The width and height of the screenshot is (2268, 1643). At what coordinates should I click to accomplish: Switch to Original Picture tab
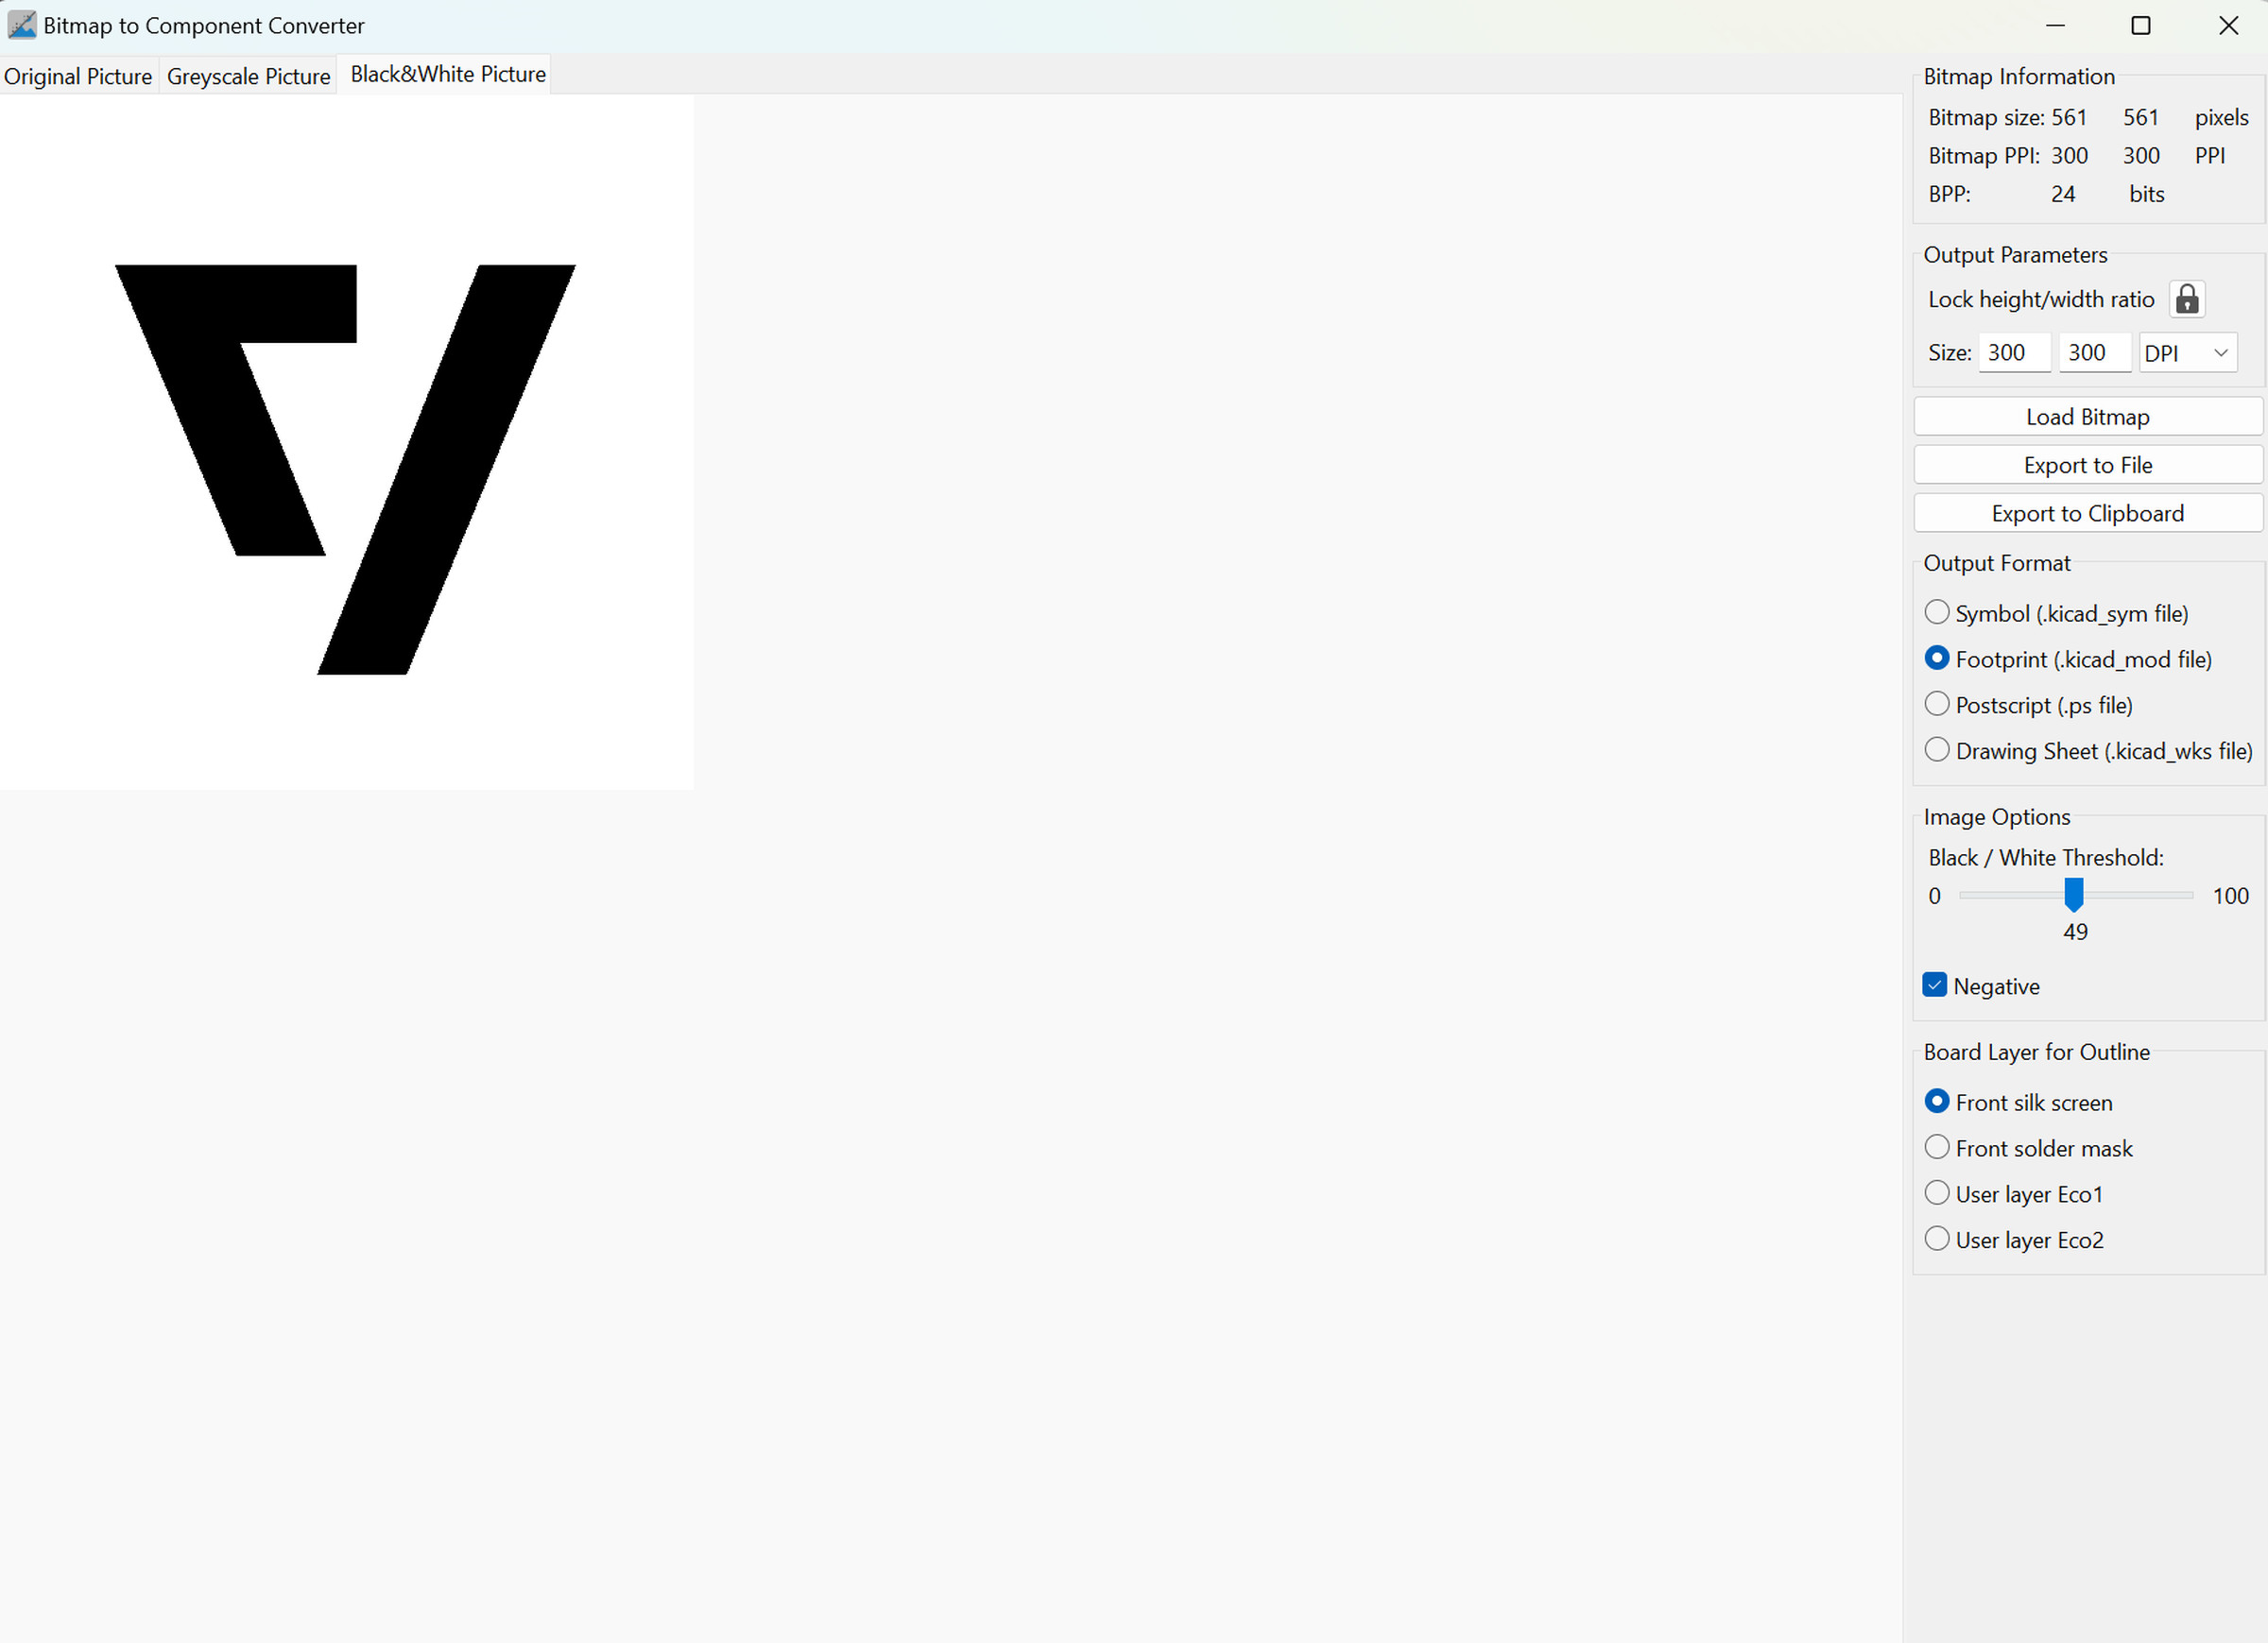[79, 74]
